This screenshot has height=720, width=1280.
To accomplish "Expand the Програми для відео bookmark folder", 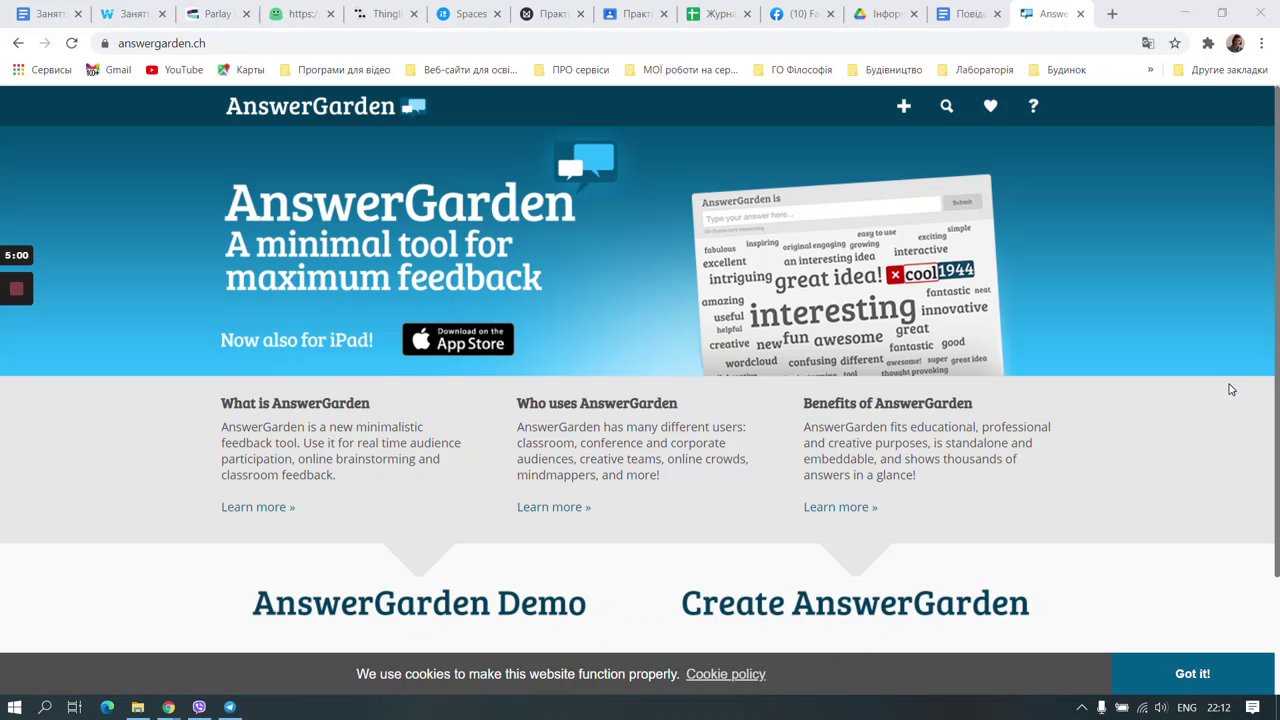I will (335, 70).
